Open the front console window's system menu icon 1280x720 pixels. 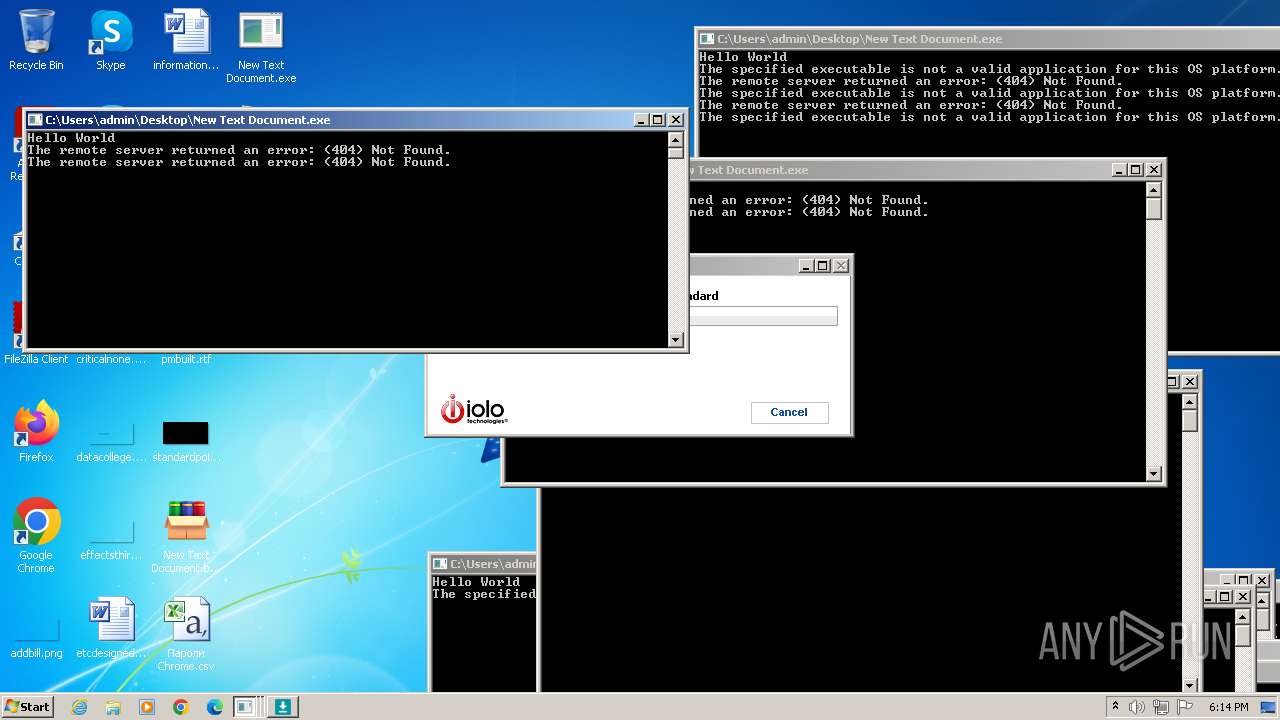[35, 120]
